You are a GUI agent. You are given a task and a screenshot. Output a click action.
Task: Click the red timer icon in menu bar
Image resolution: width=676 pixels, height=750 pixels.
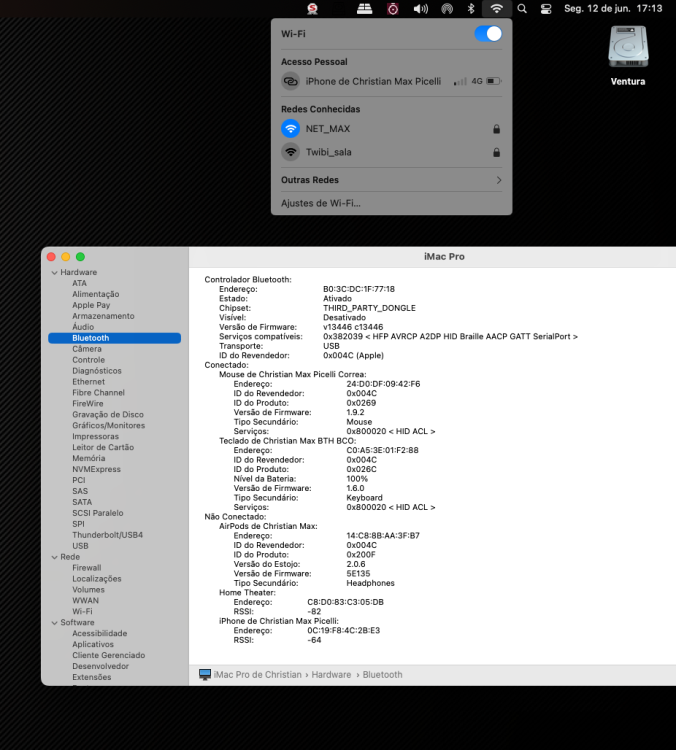393,9
